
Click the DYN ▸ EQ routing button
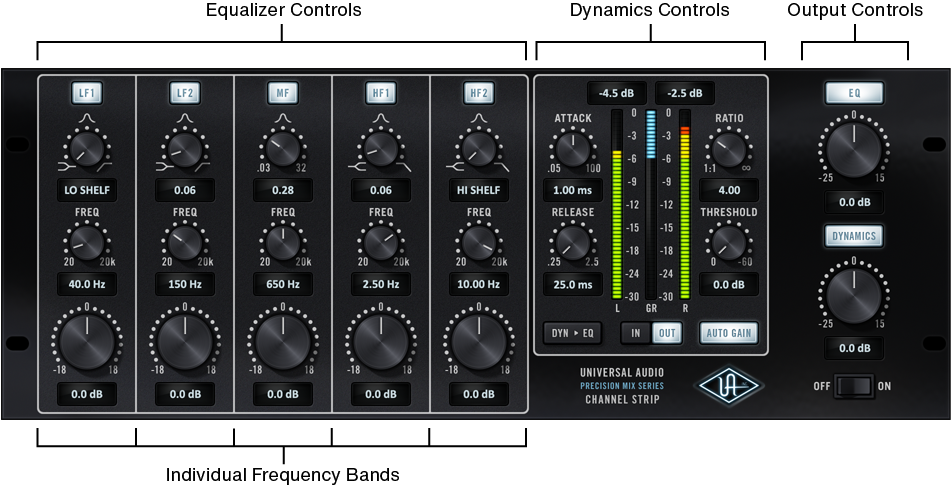tap(573, 333)
